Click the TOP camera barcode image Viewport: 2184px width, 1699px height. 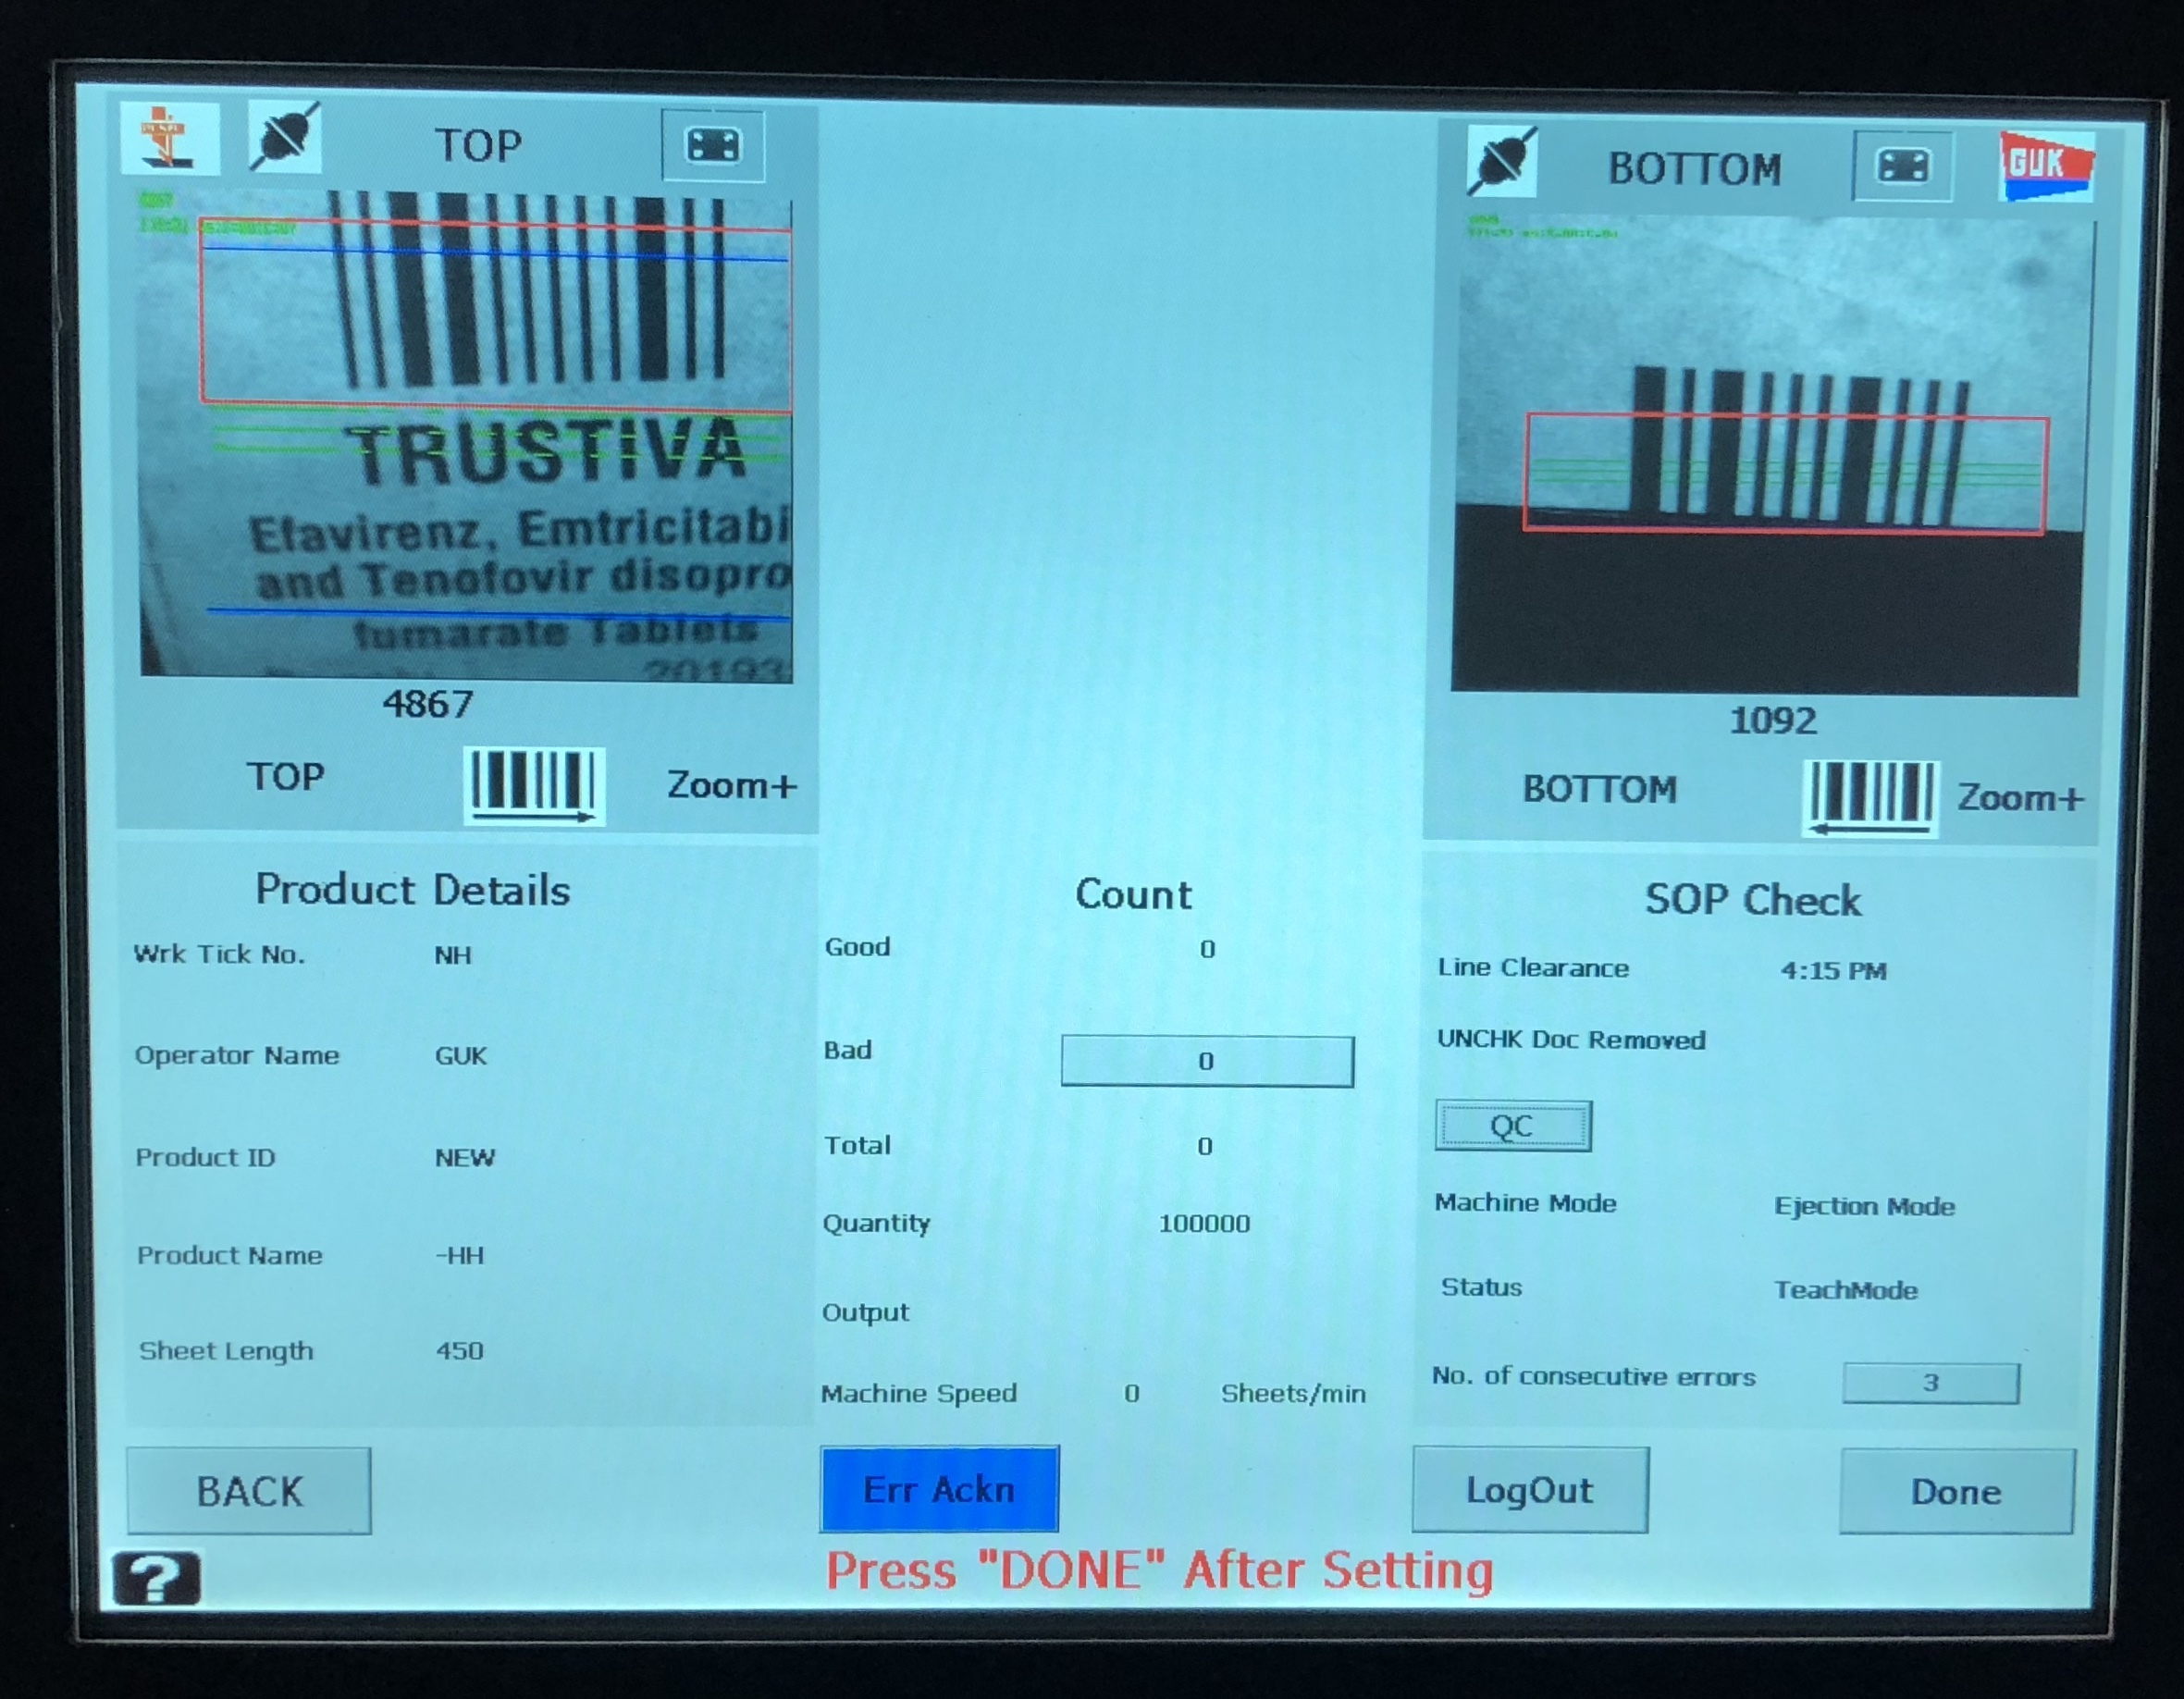tap(466, 436)
